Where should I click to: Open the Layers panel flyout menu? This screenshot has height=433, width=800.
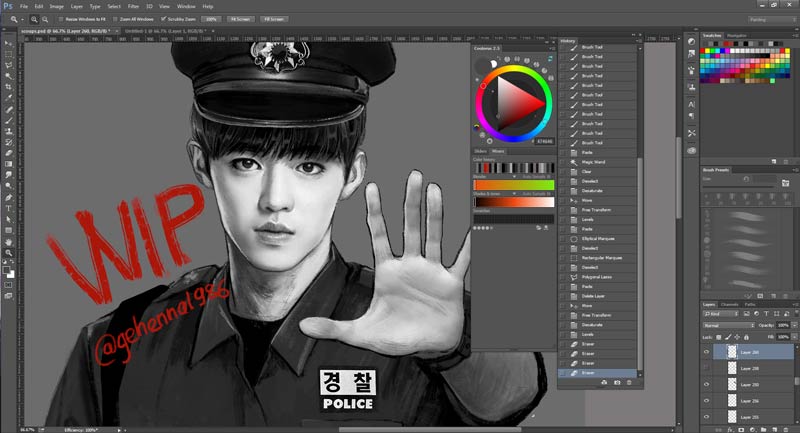(x=796, y=304)
